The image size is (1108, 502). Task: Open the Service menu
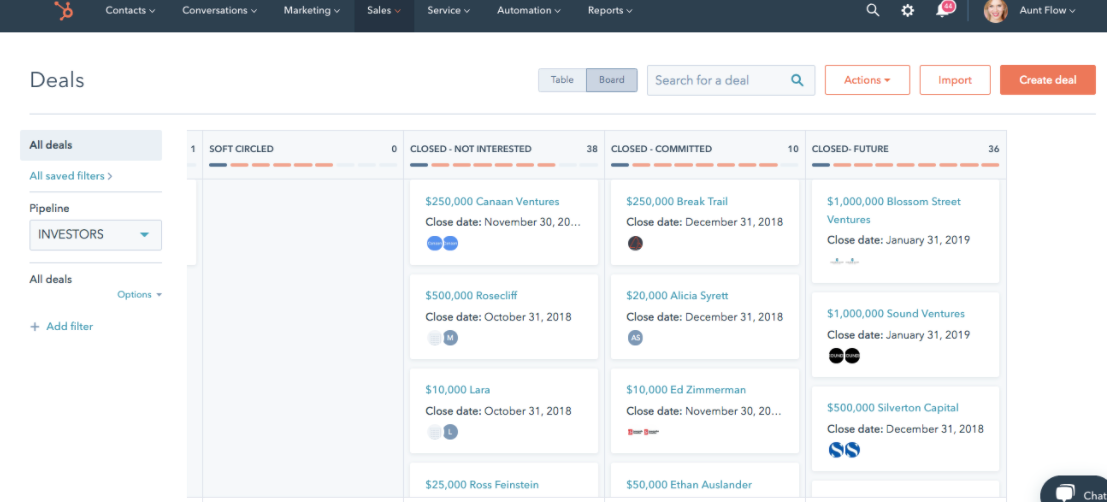[x=449, y=11]
